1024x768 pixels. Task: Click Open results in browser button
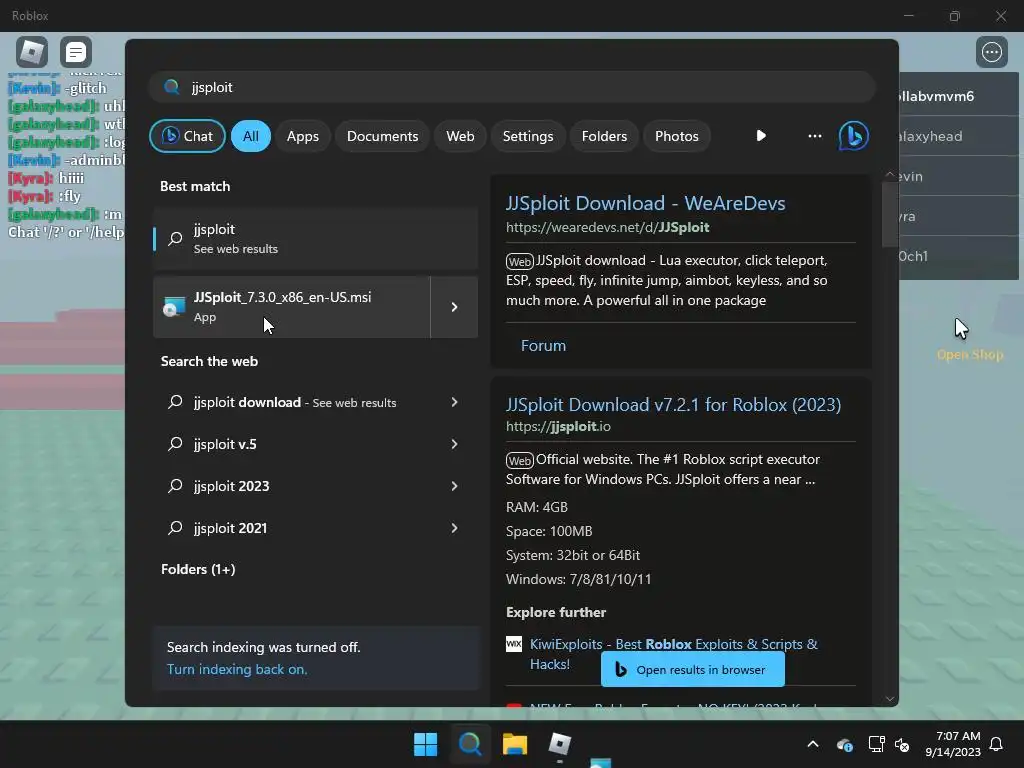click(693, 669)
